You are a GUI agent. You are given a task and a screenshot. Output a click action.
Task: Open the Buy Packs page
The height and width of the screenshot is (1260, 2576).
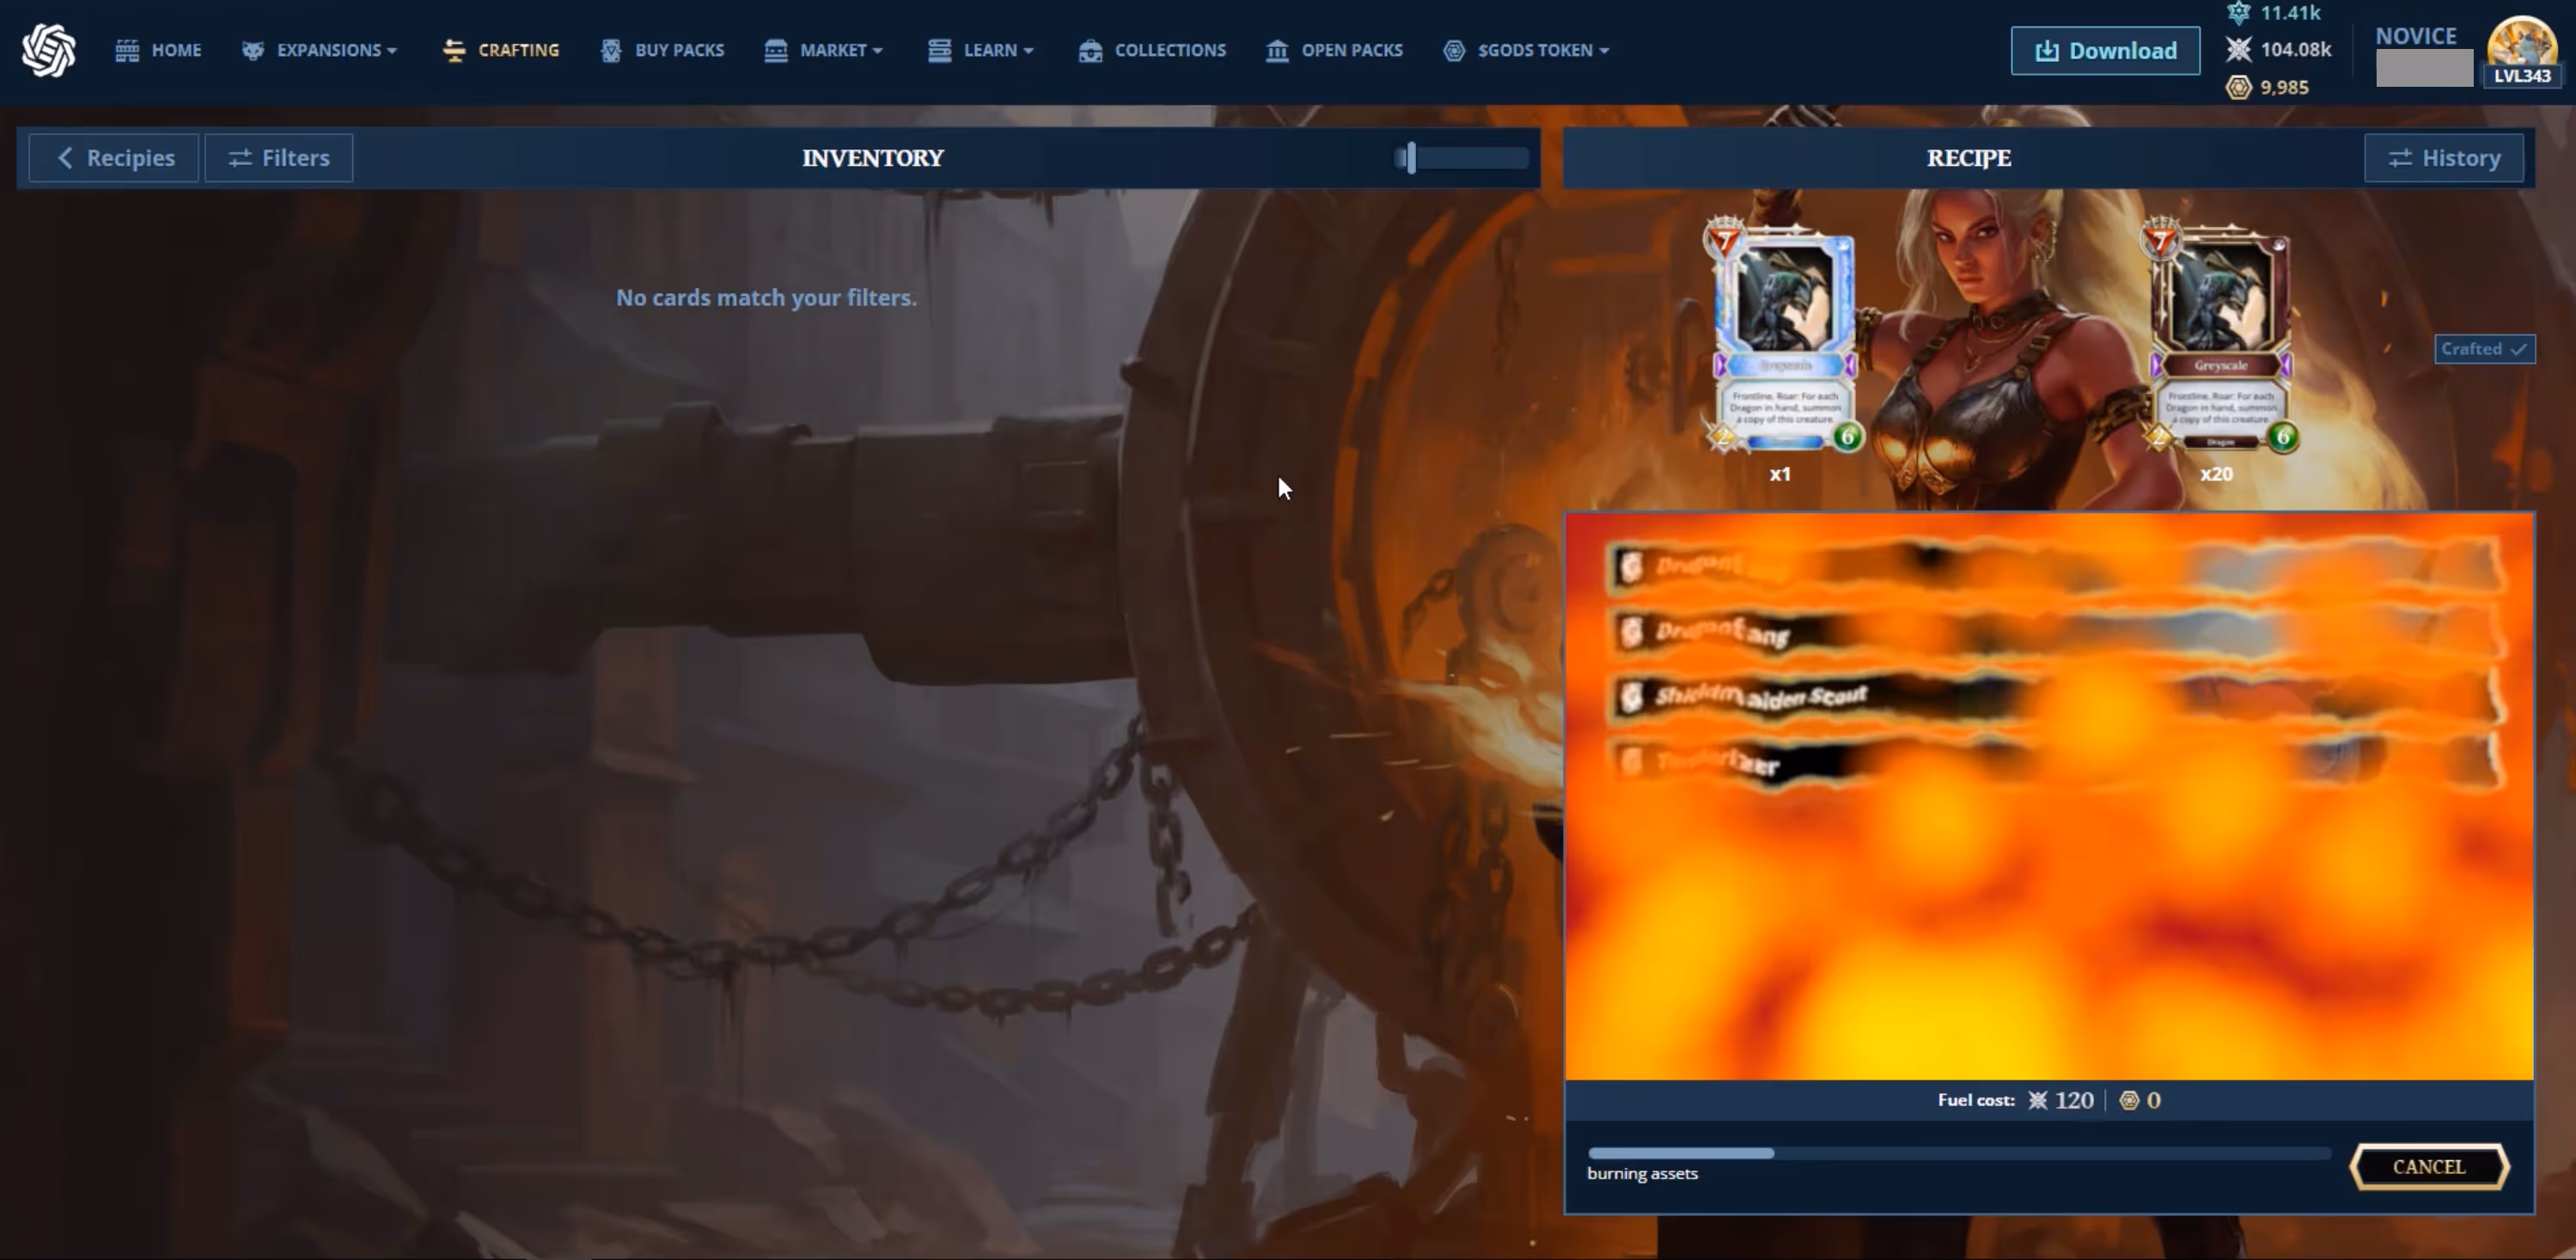pos(679,50)
